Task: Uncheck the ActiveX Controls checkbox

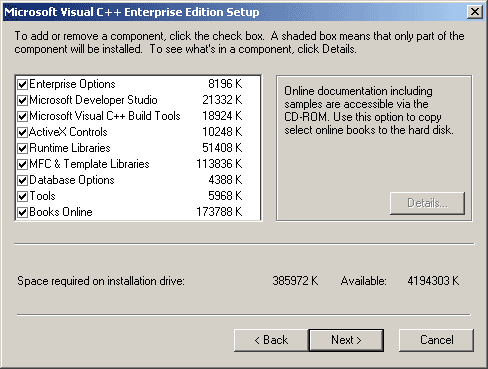Action: [x=22, y=132]
